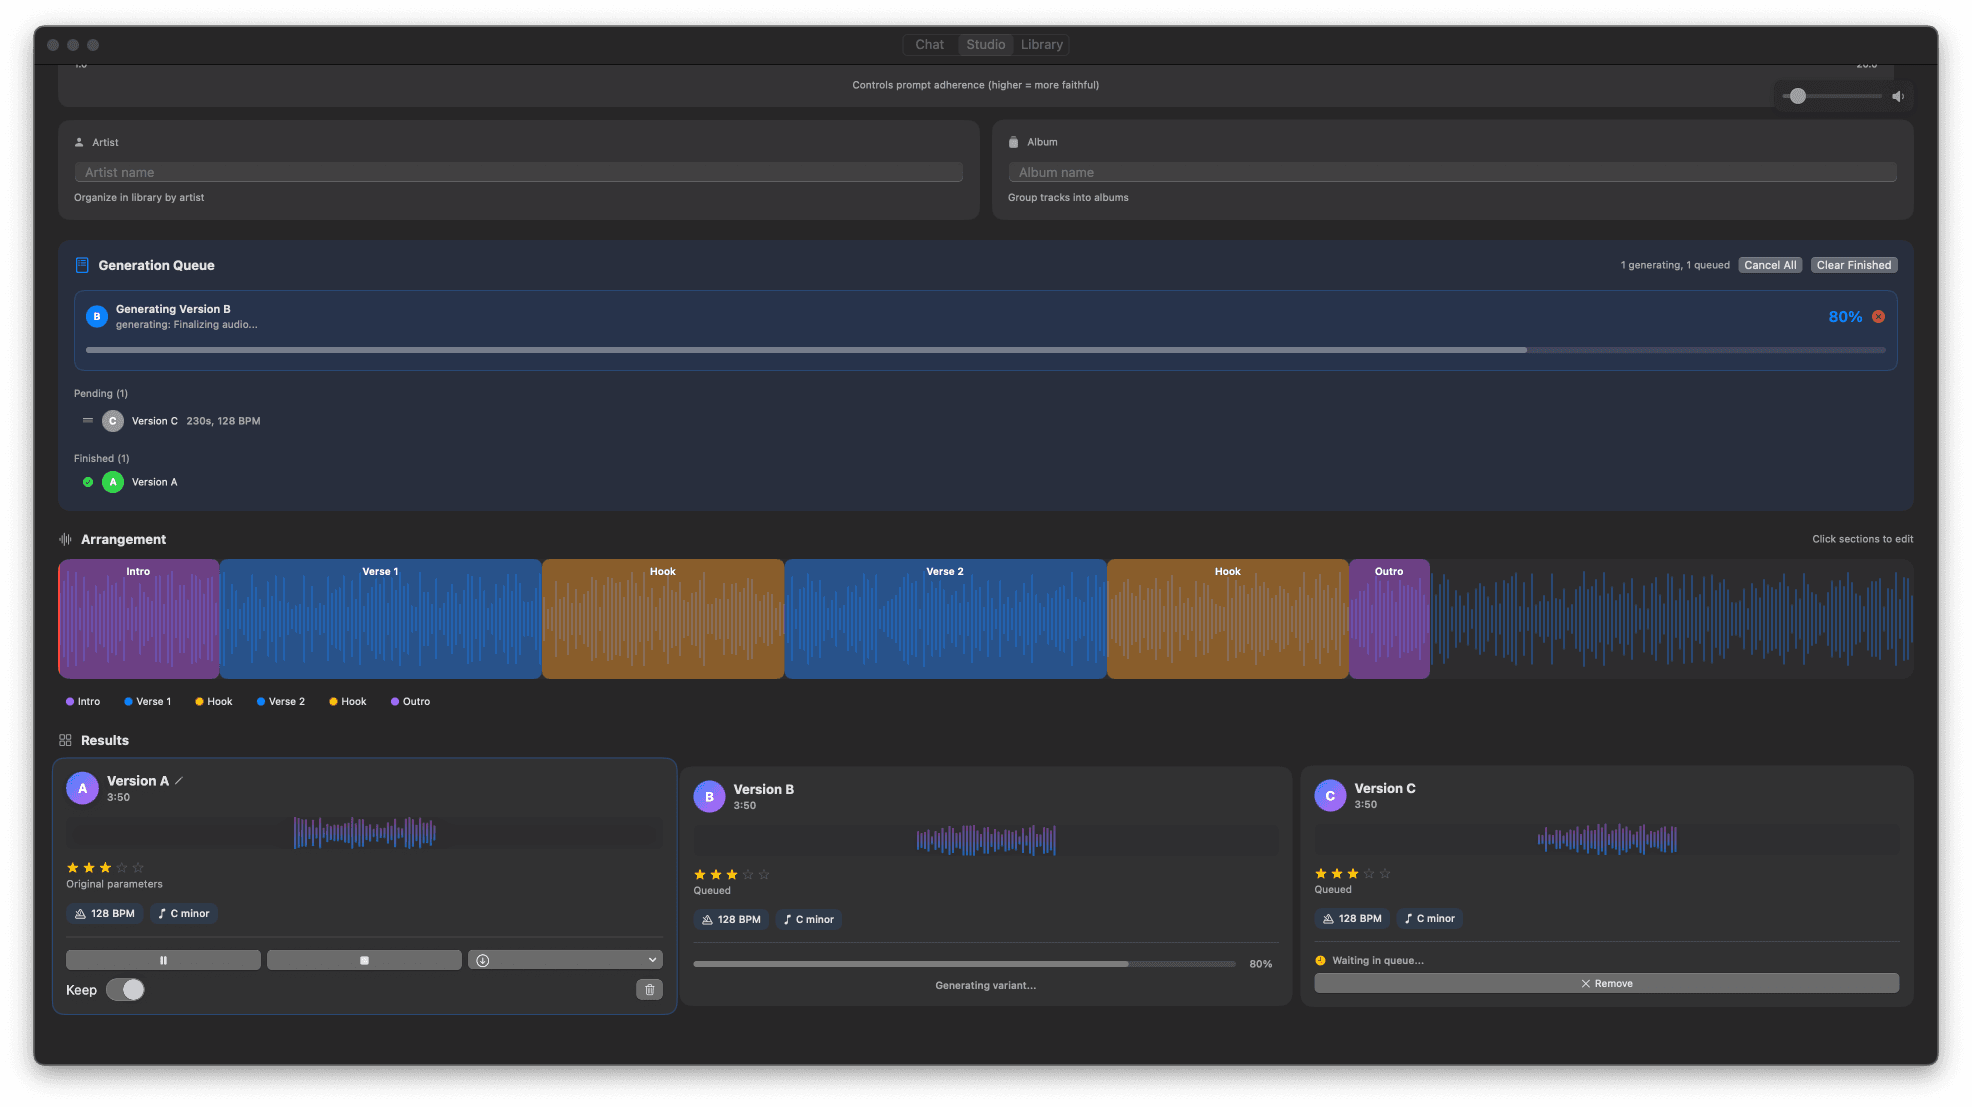The height and width of the screenshot is (1107, 1972).
Task: Click yellow clock icon beside Waiting in queue
Action: [x=1320, y=960]
